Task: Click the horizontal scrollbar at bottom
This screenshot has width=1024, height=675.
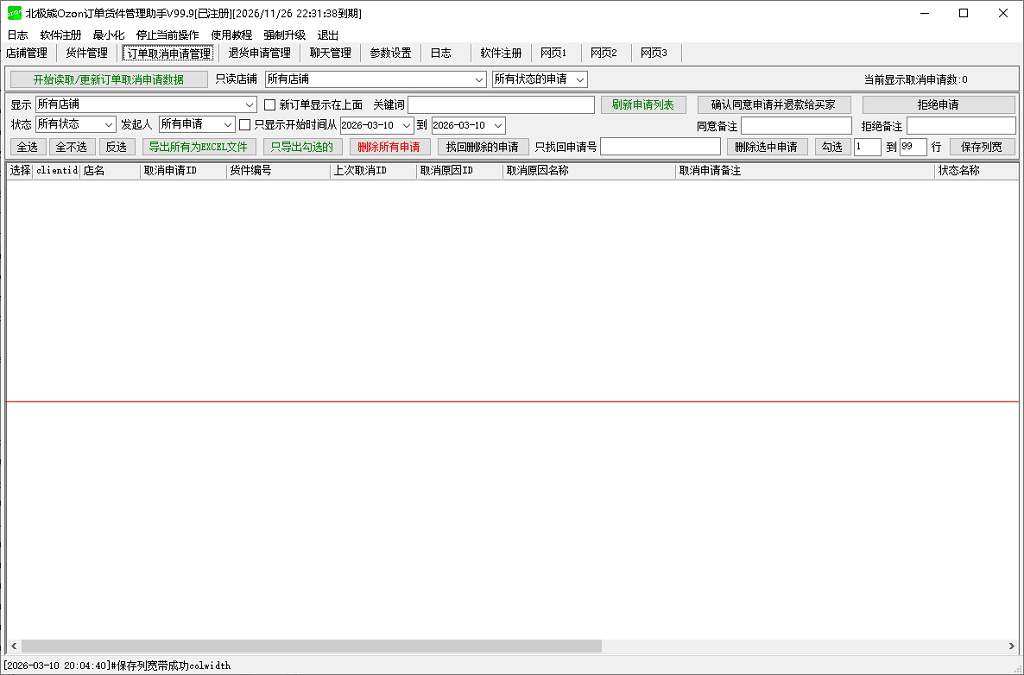Action: coord(311,646)
